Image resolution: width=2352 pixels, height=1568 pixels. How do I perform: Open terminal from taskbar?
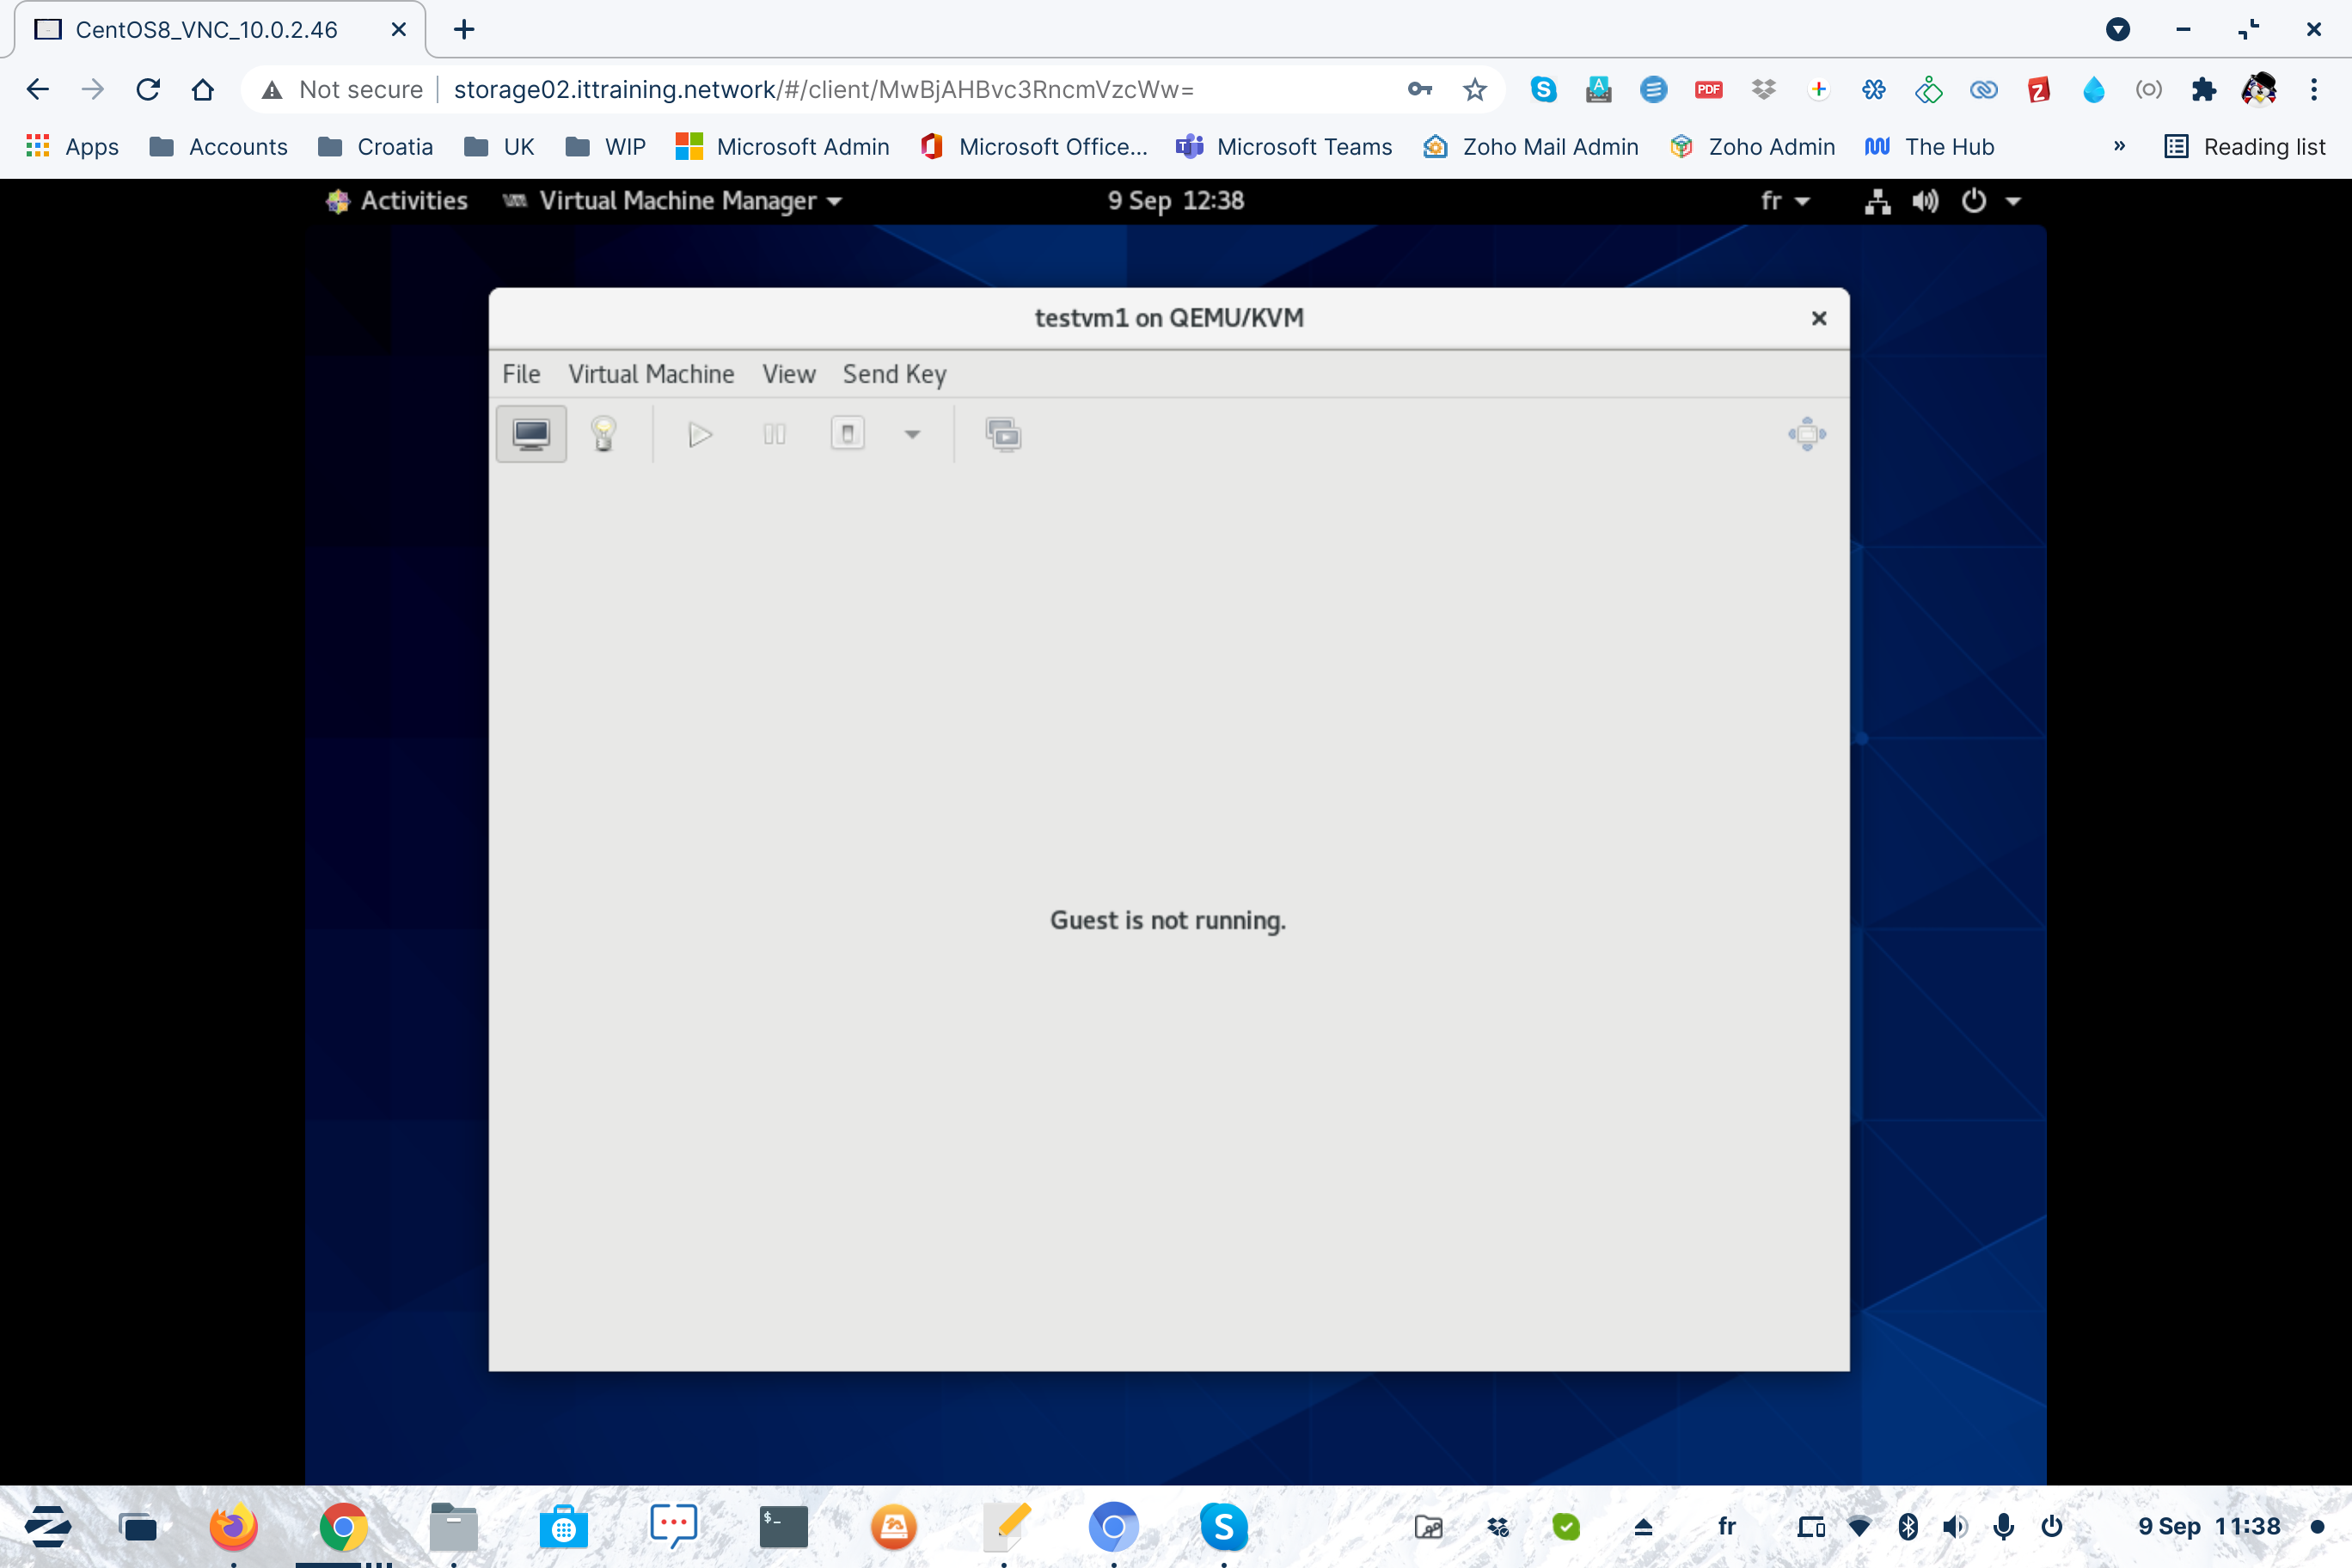tap(783, 1526)
